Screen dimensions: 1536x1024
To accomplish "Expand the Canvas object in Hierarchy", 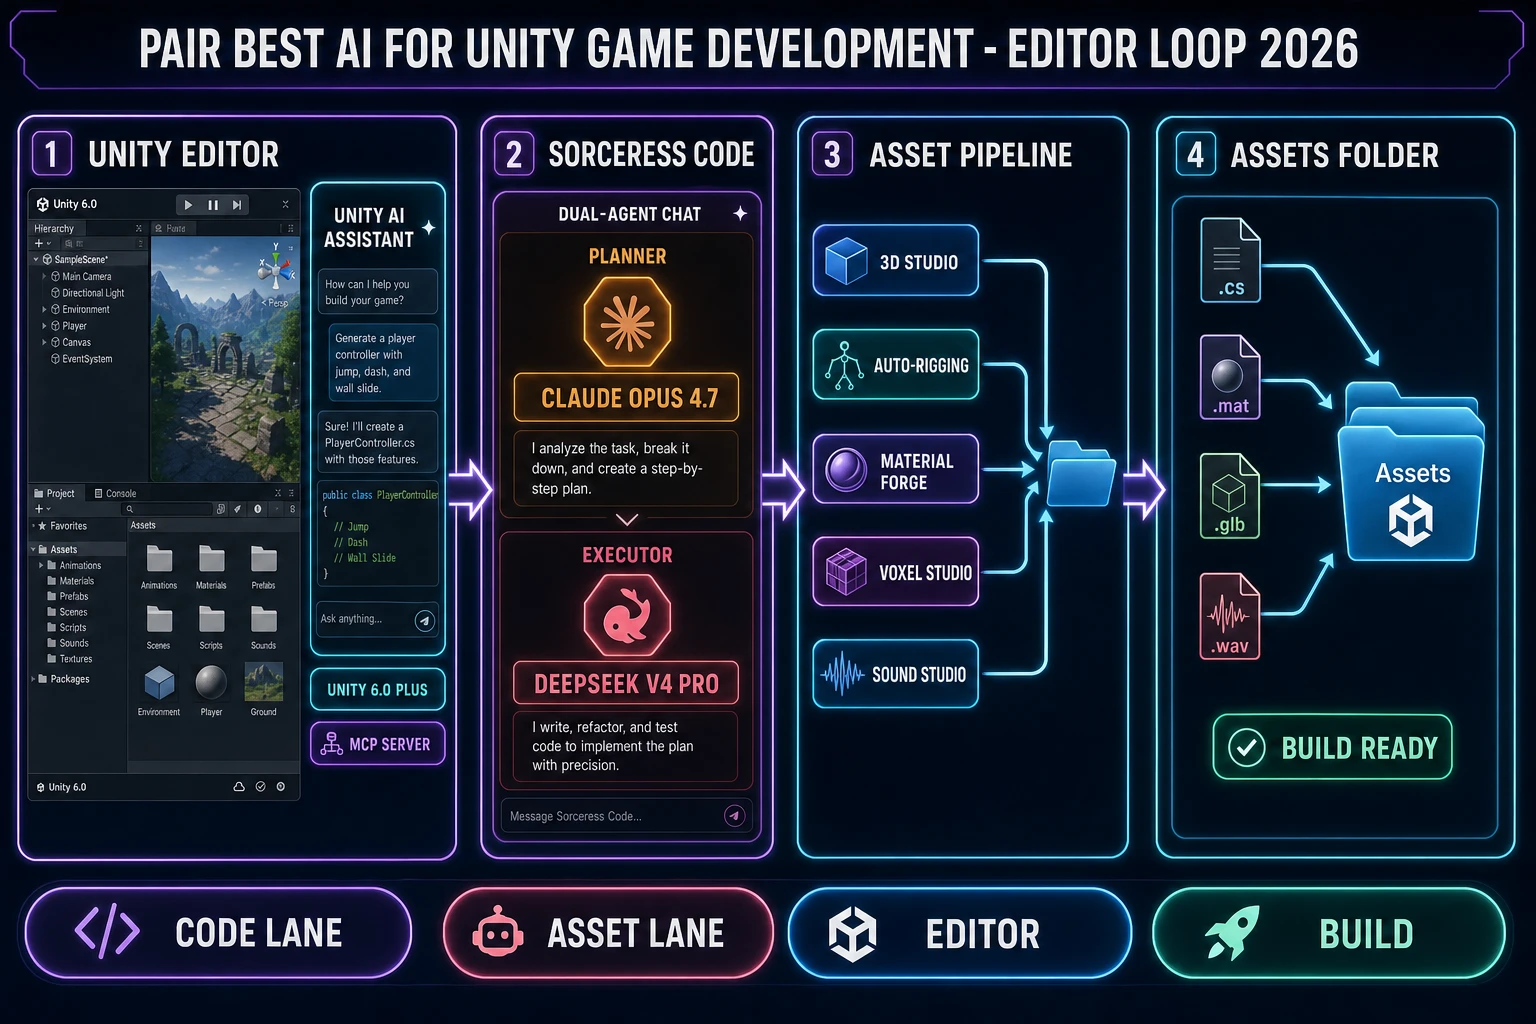I will click(x=45, y=342).
